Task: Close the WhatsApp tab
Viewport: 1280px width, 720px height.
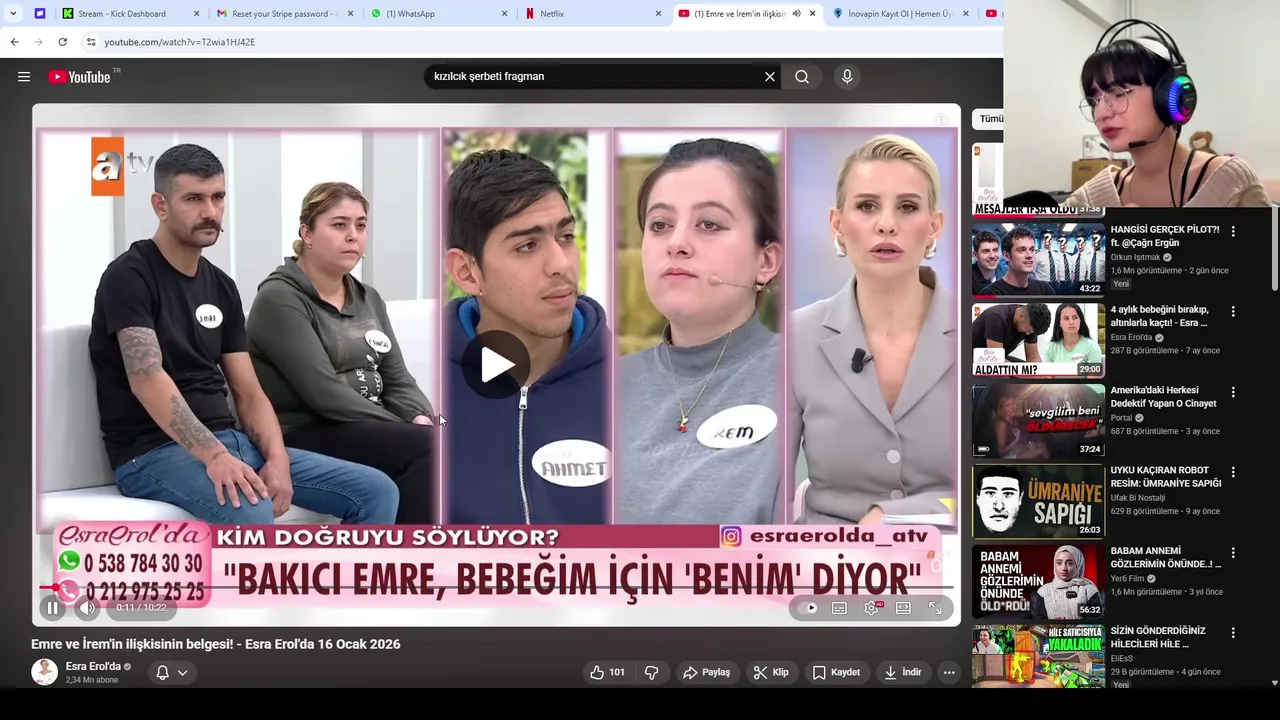Action: click(504, 14)
